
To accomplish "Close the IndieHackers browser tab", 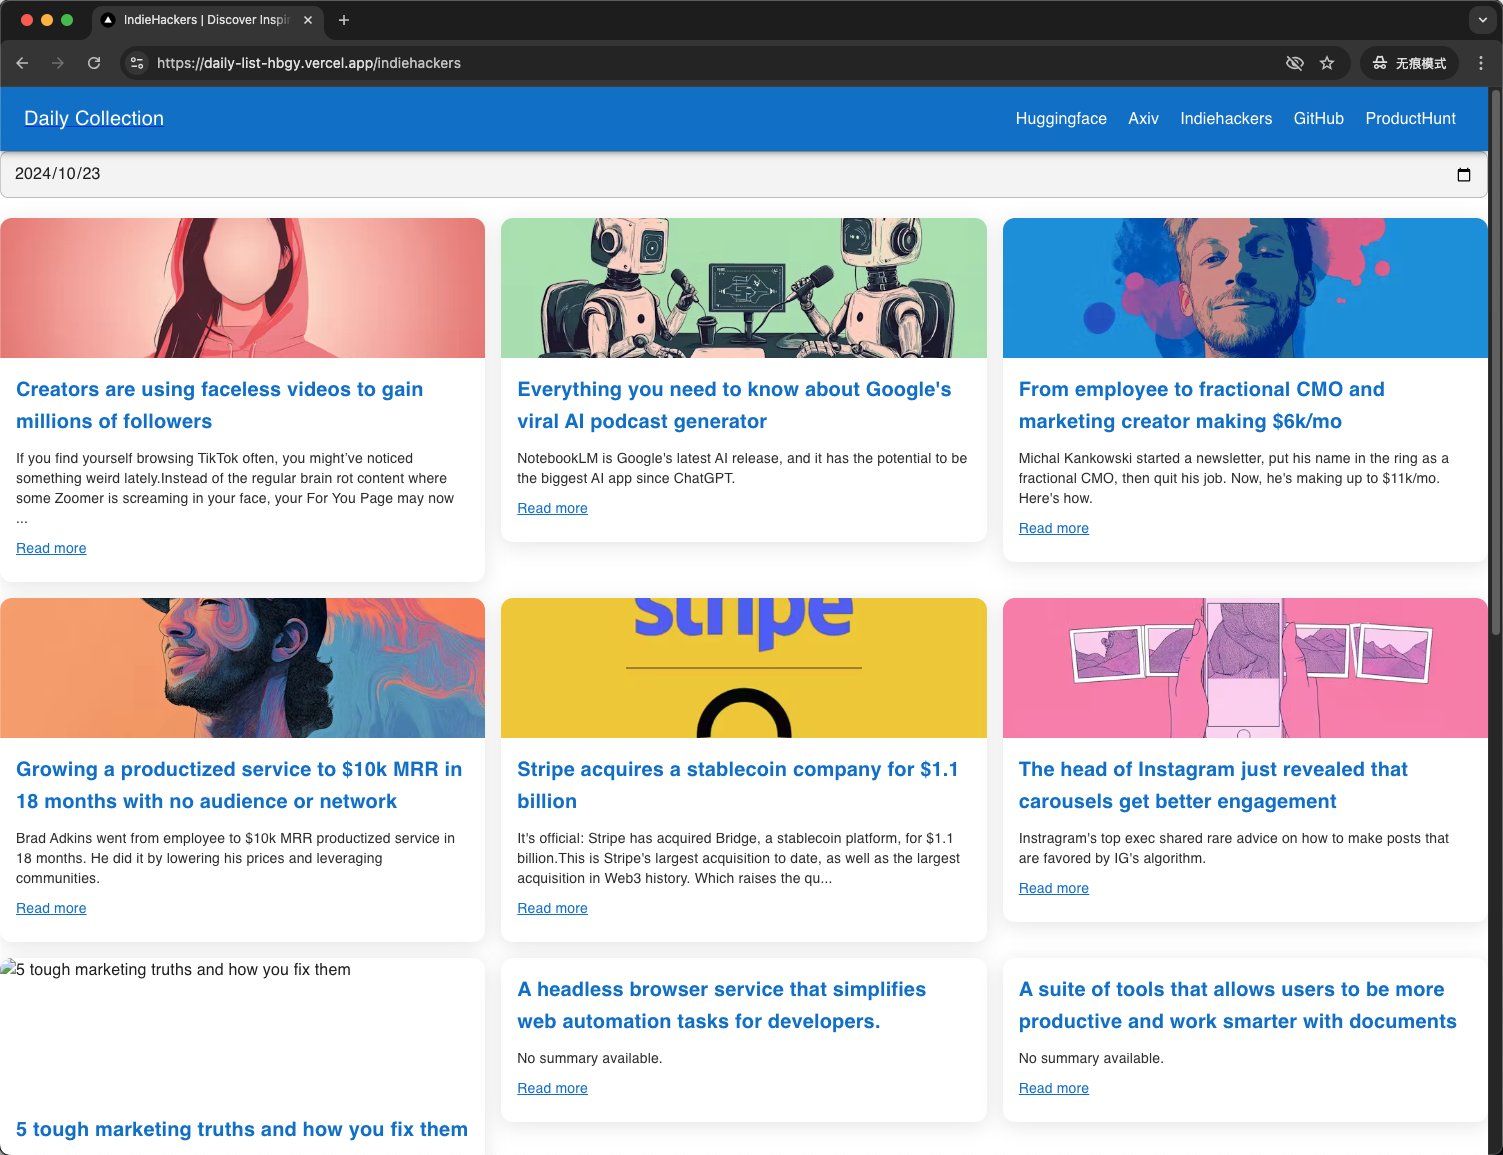I will 308,20.
